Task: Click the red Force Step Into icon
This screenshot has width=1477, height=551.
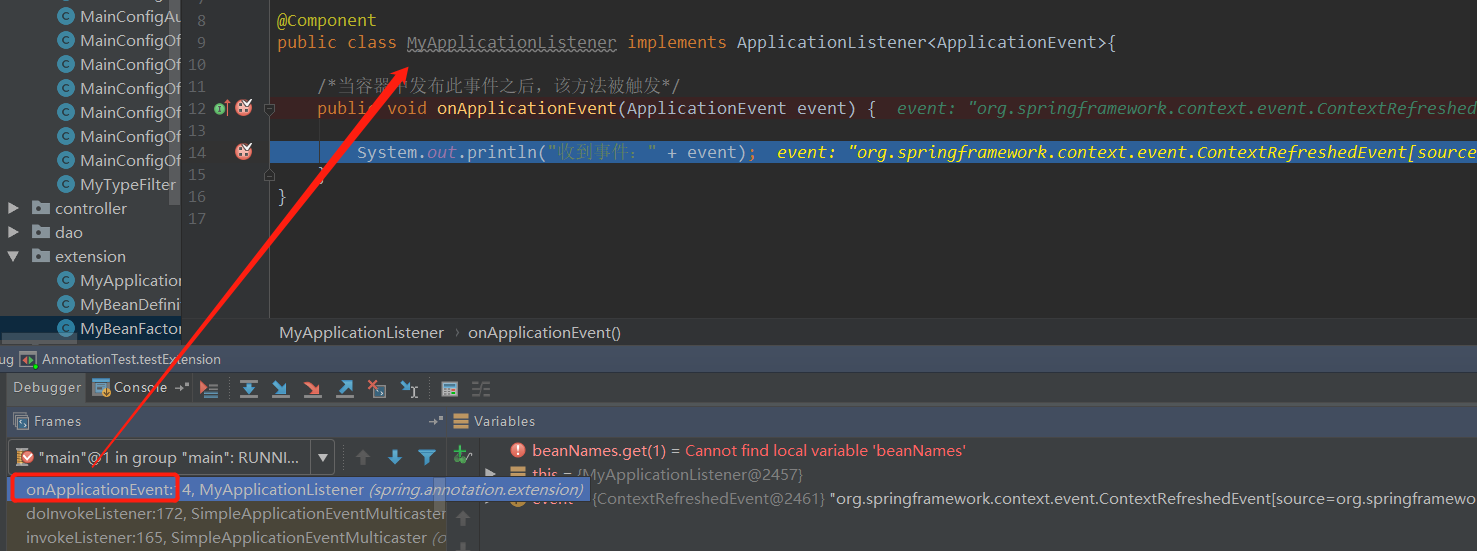Action: (x=313, y=388)
